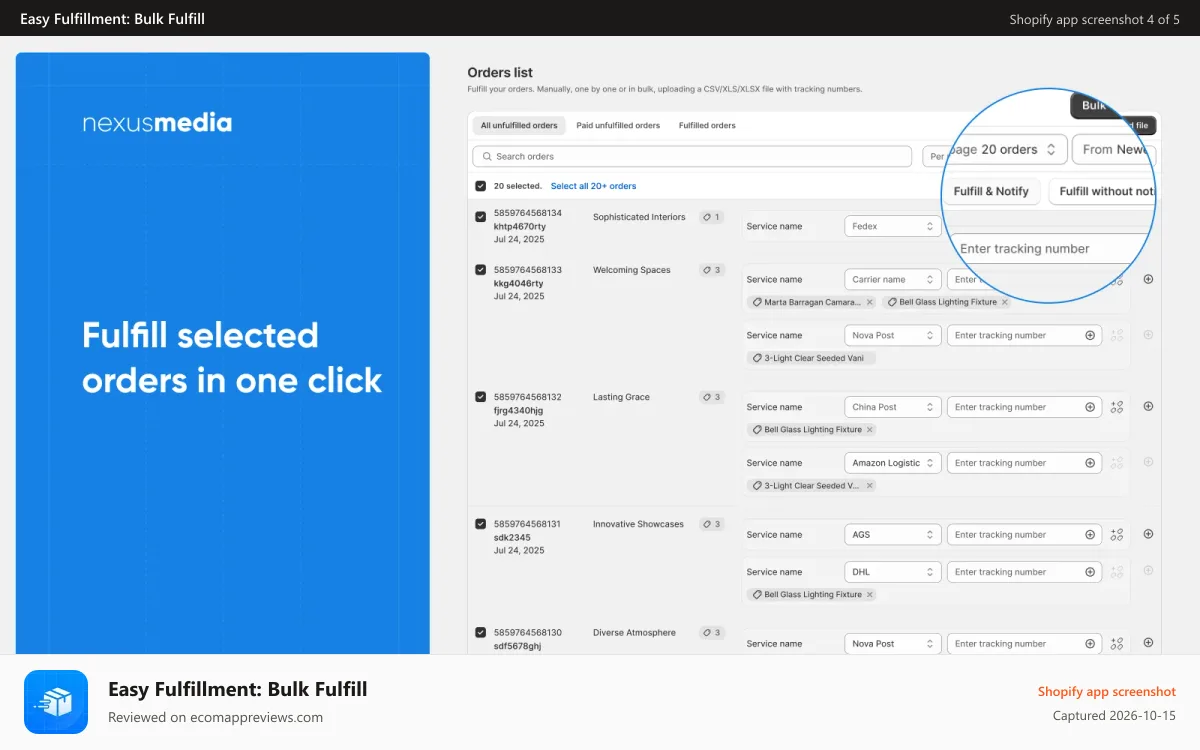Click plus icon in Diverse Atmosphere Nova Post tracking field

[1090, 644]
